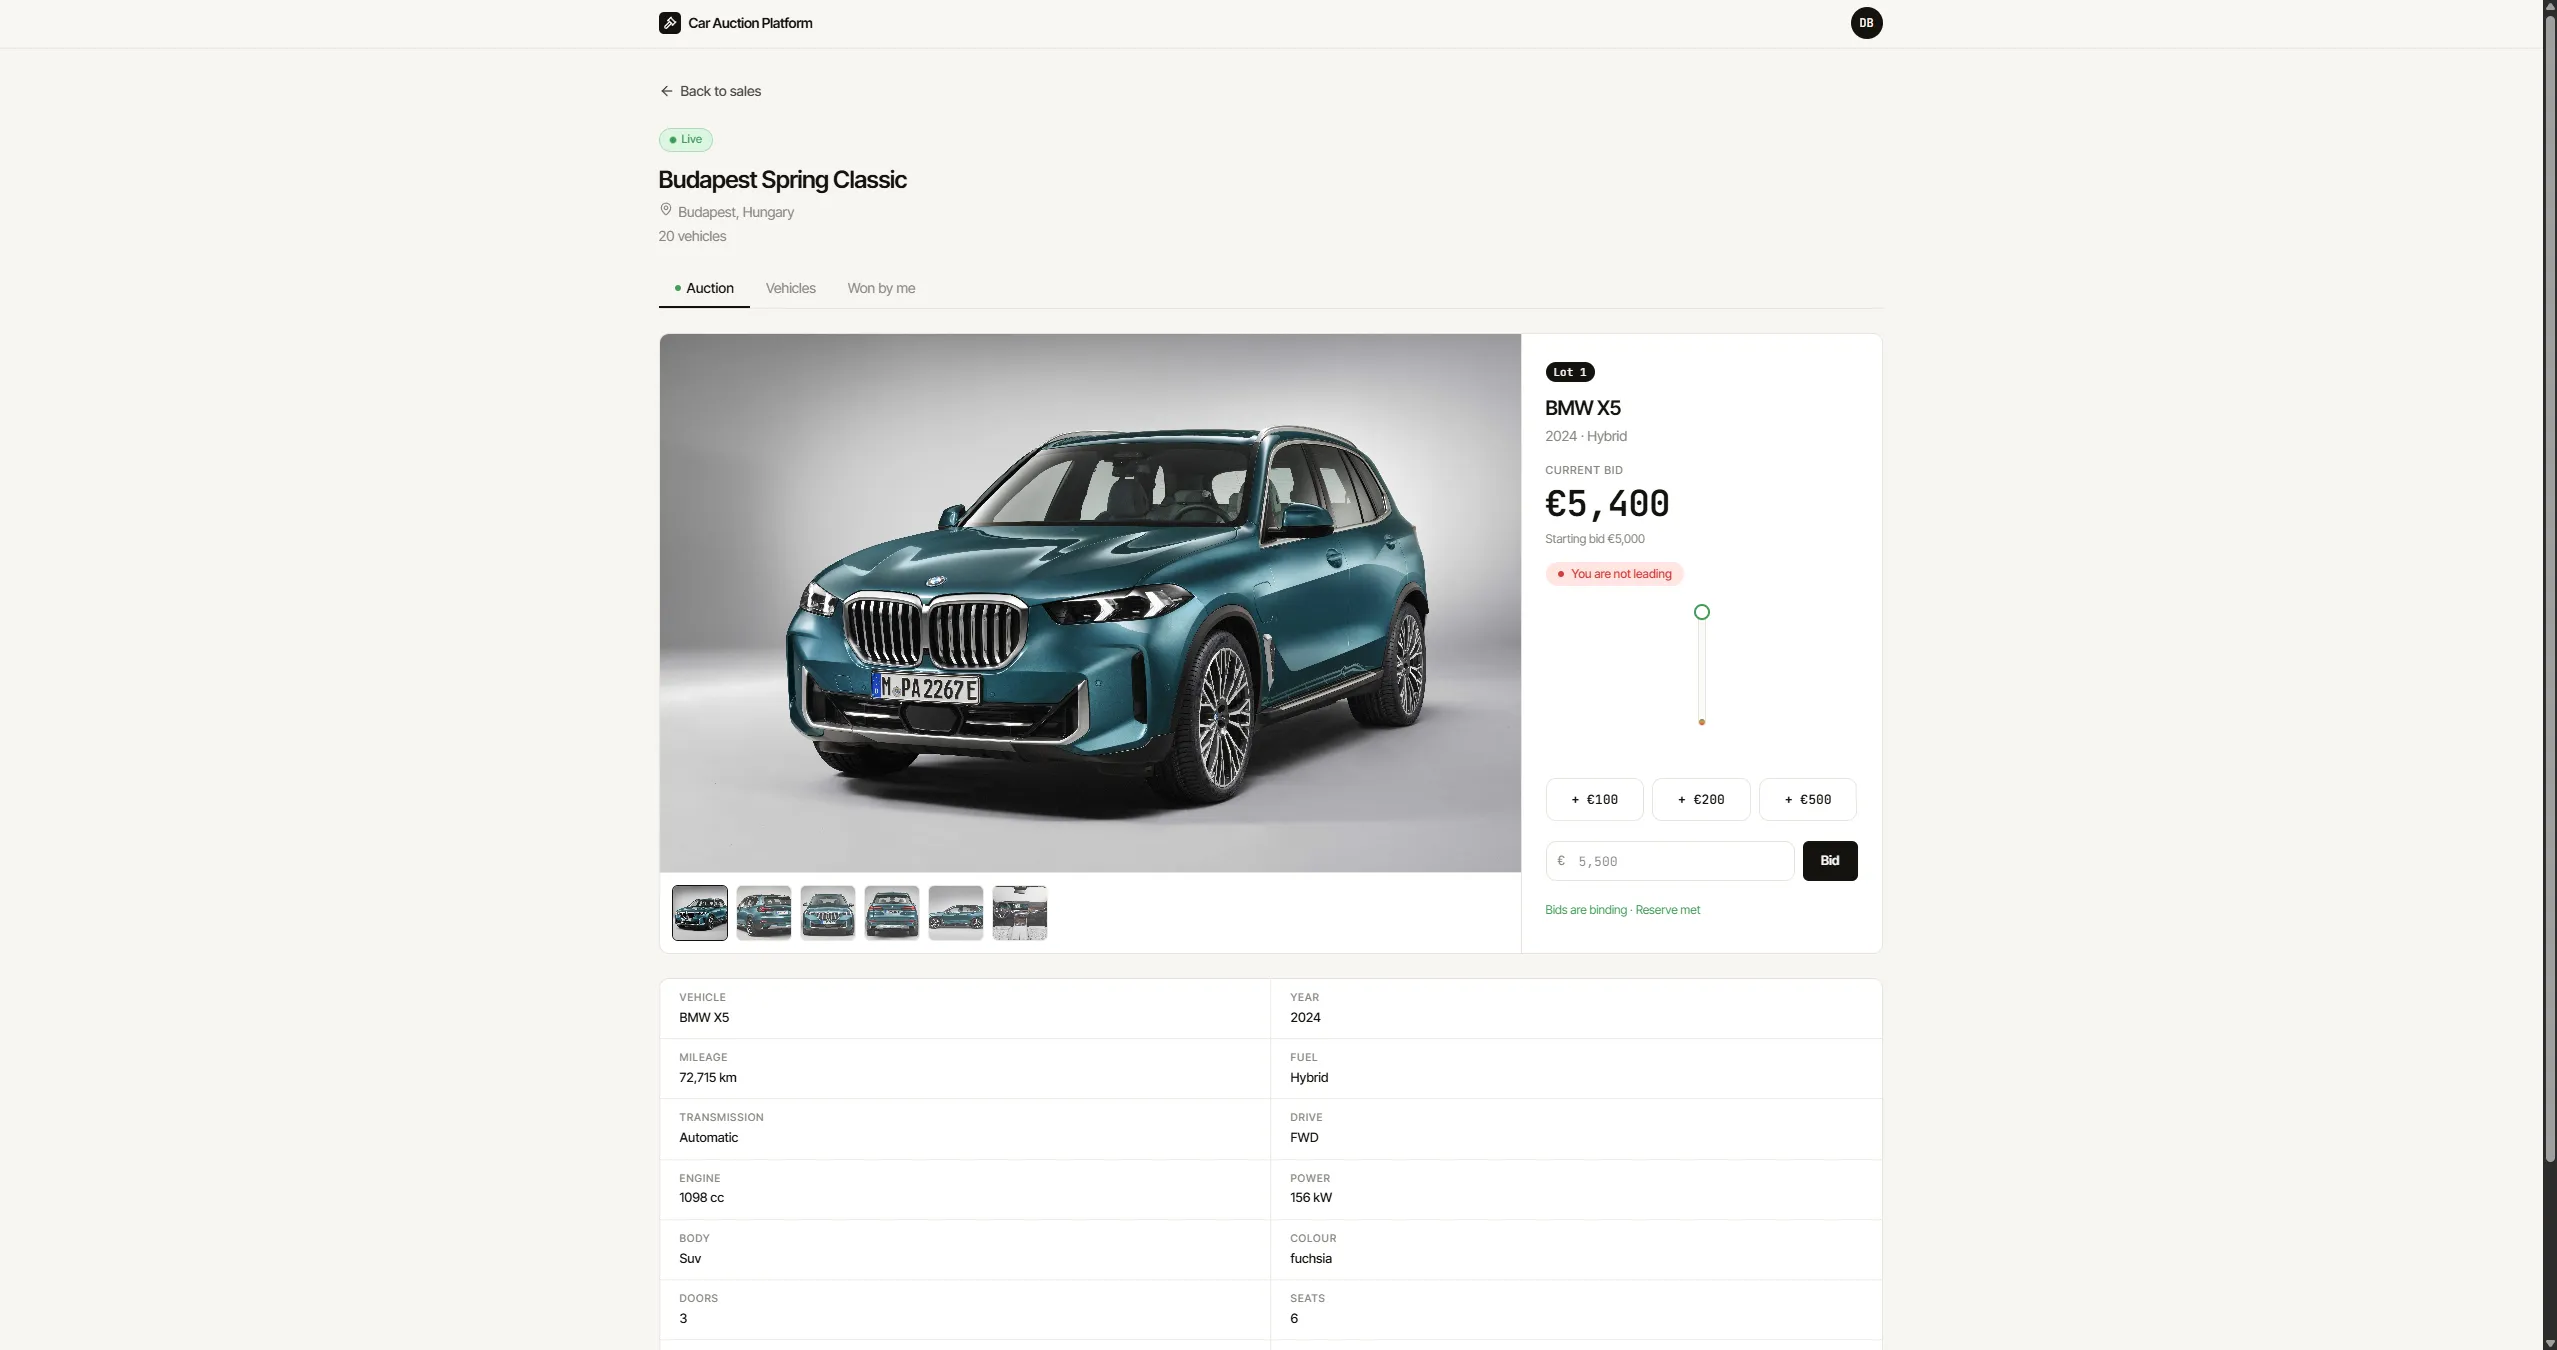This screenshot has height=1350, width=2557.
Task: Click the green circle bid marker on chart
Action: coord(1701,612)
